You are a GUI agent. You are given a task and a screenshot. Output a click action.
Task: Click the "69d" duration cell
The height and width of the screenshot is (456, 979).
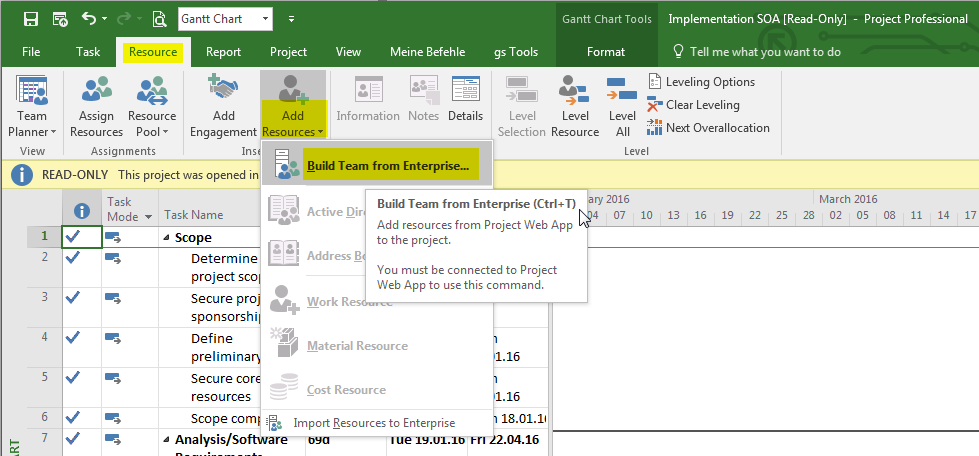point(317,439)
